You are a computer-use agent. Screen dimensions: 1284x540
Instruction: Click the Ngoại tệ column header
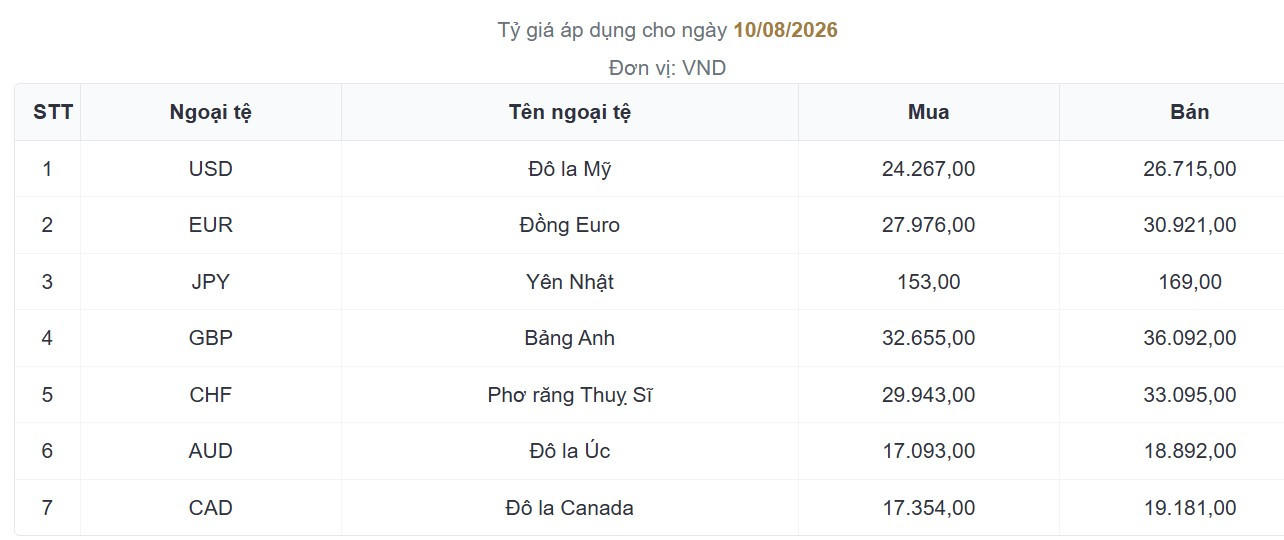(x=210, y=112)
